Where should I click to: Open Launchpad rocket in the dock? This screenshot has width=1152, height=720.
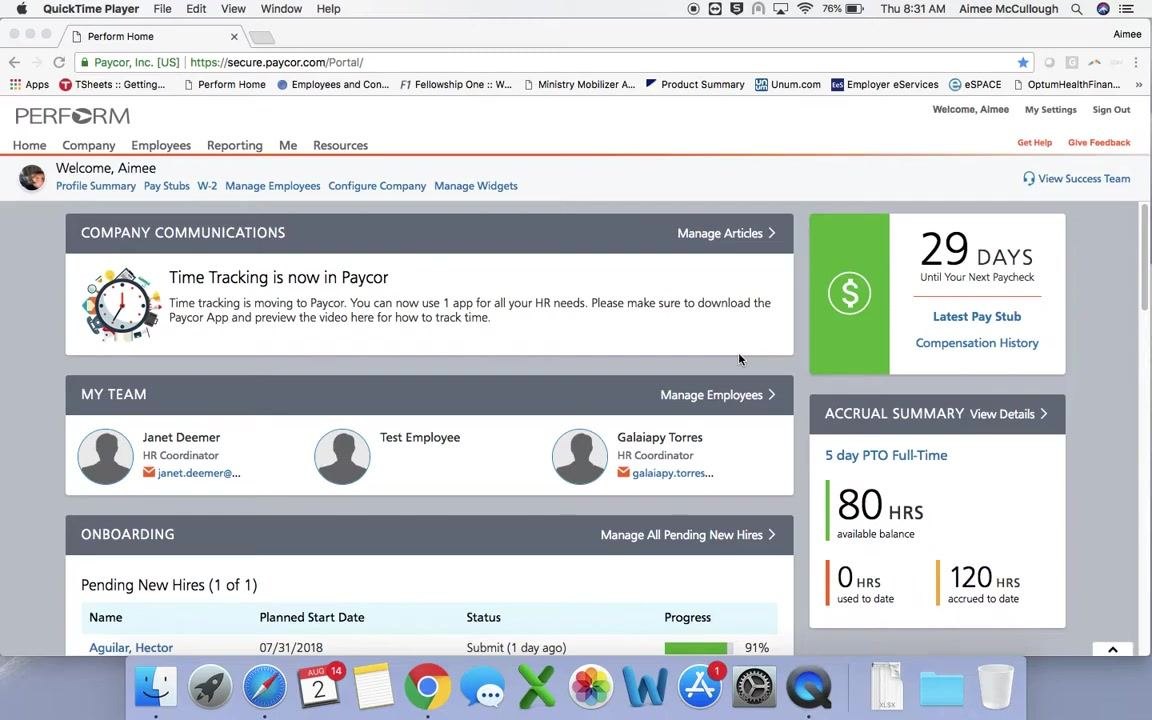click(210, 687)
